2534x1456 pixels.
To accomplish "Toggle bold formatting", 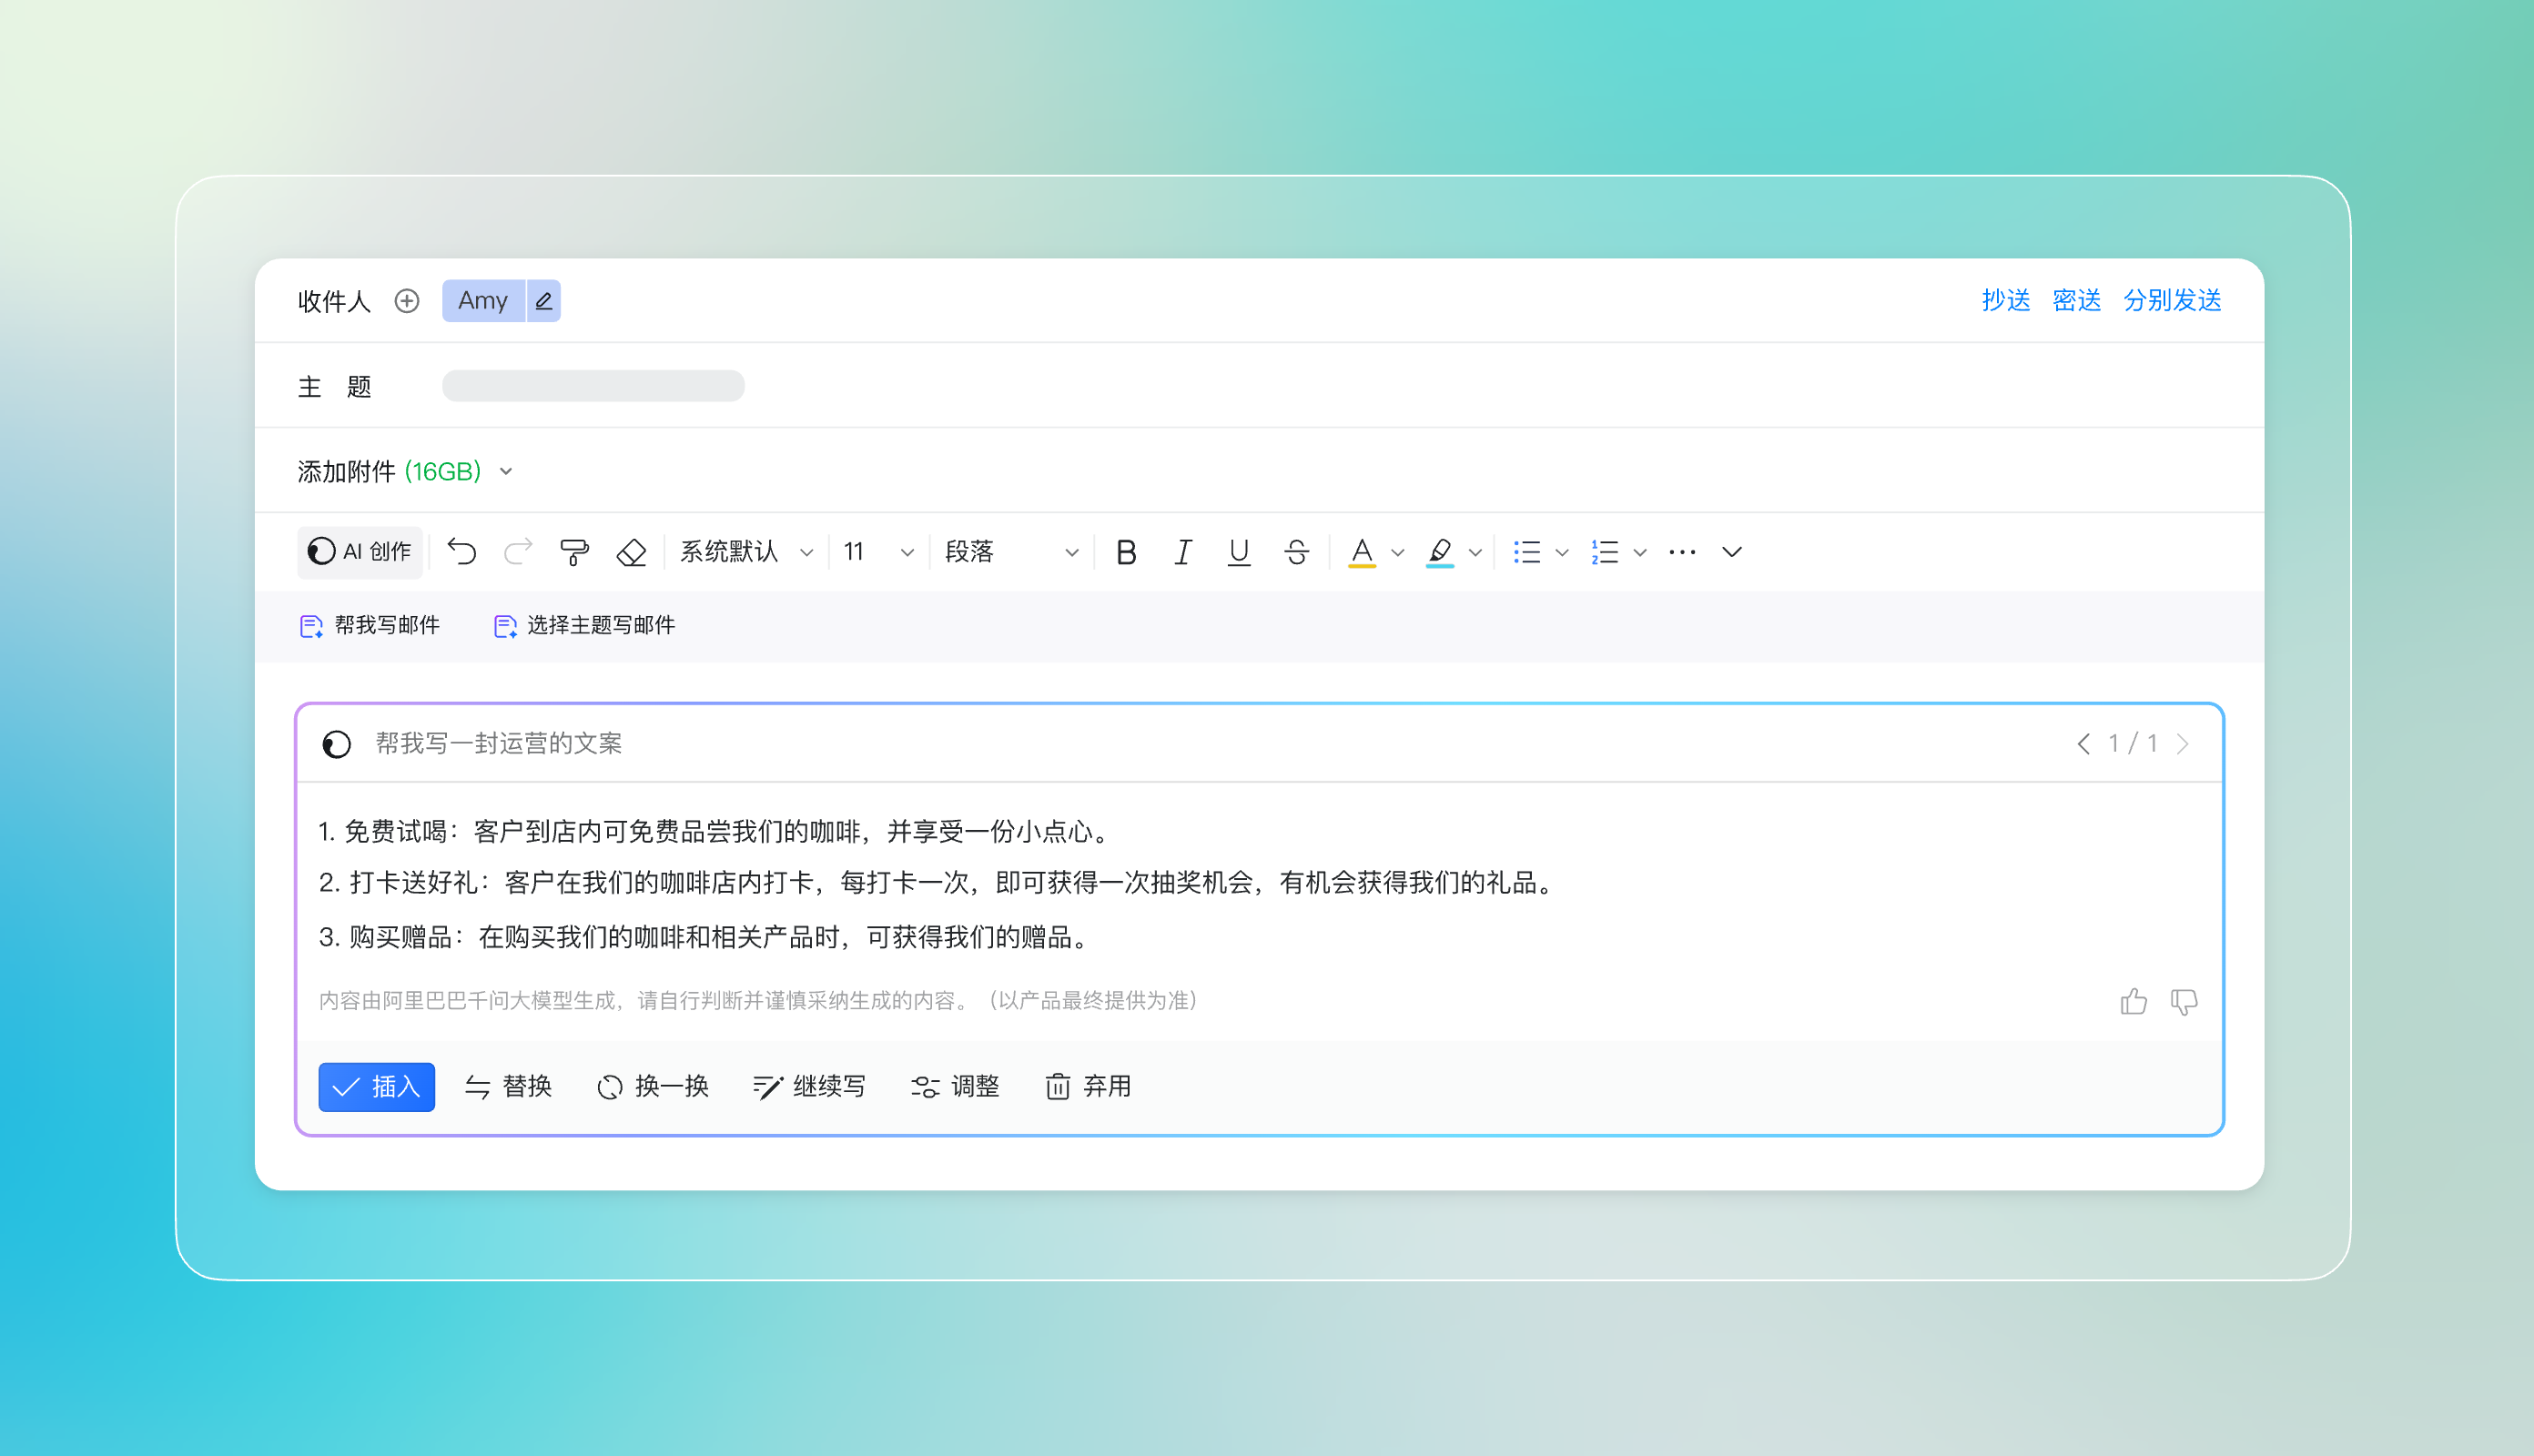I will [x=1126, y=552].
